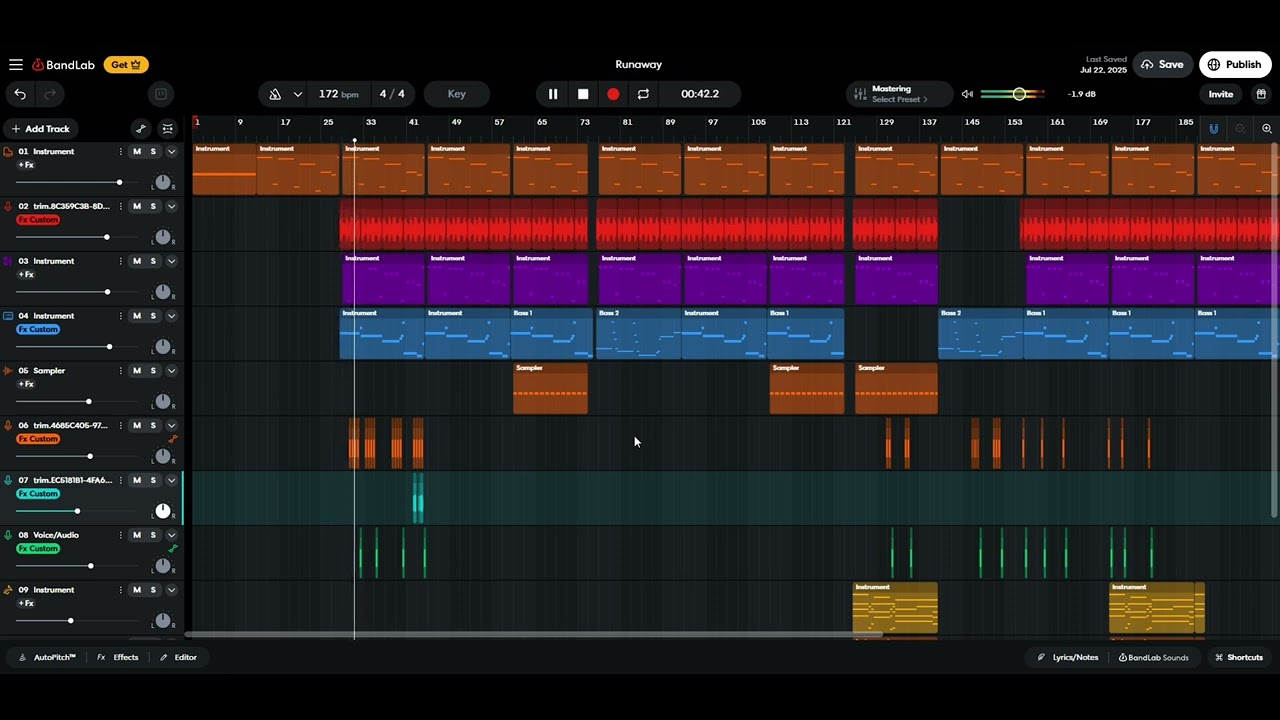This screenshot has height=720, width=1280.
Task: Mute track 01 Instrument
Action: click(x=137, y=152)
